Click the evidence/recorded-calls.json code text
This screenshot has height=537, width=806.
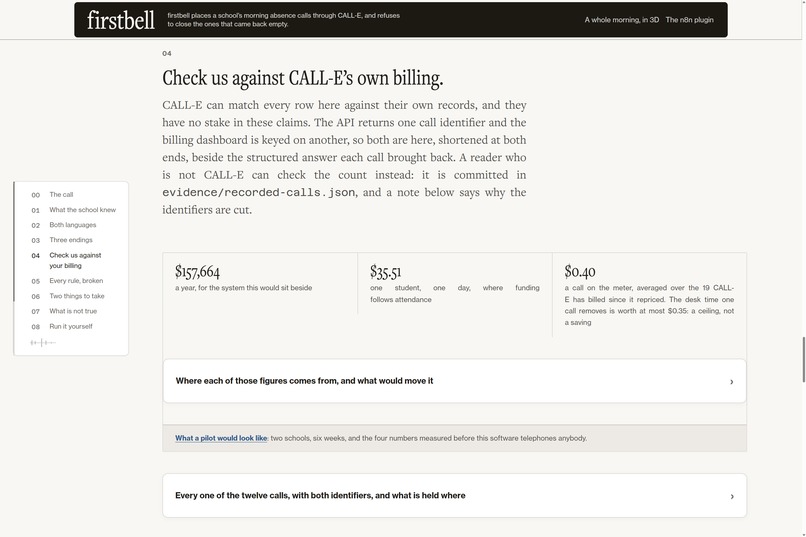[x=259, y=193]
